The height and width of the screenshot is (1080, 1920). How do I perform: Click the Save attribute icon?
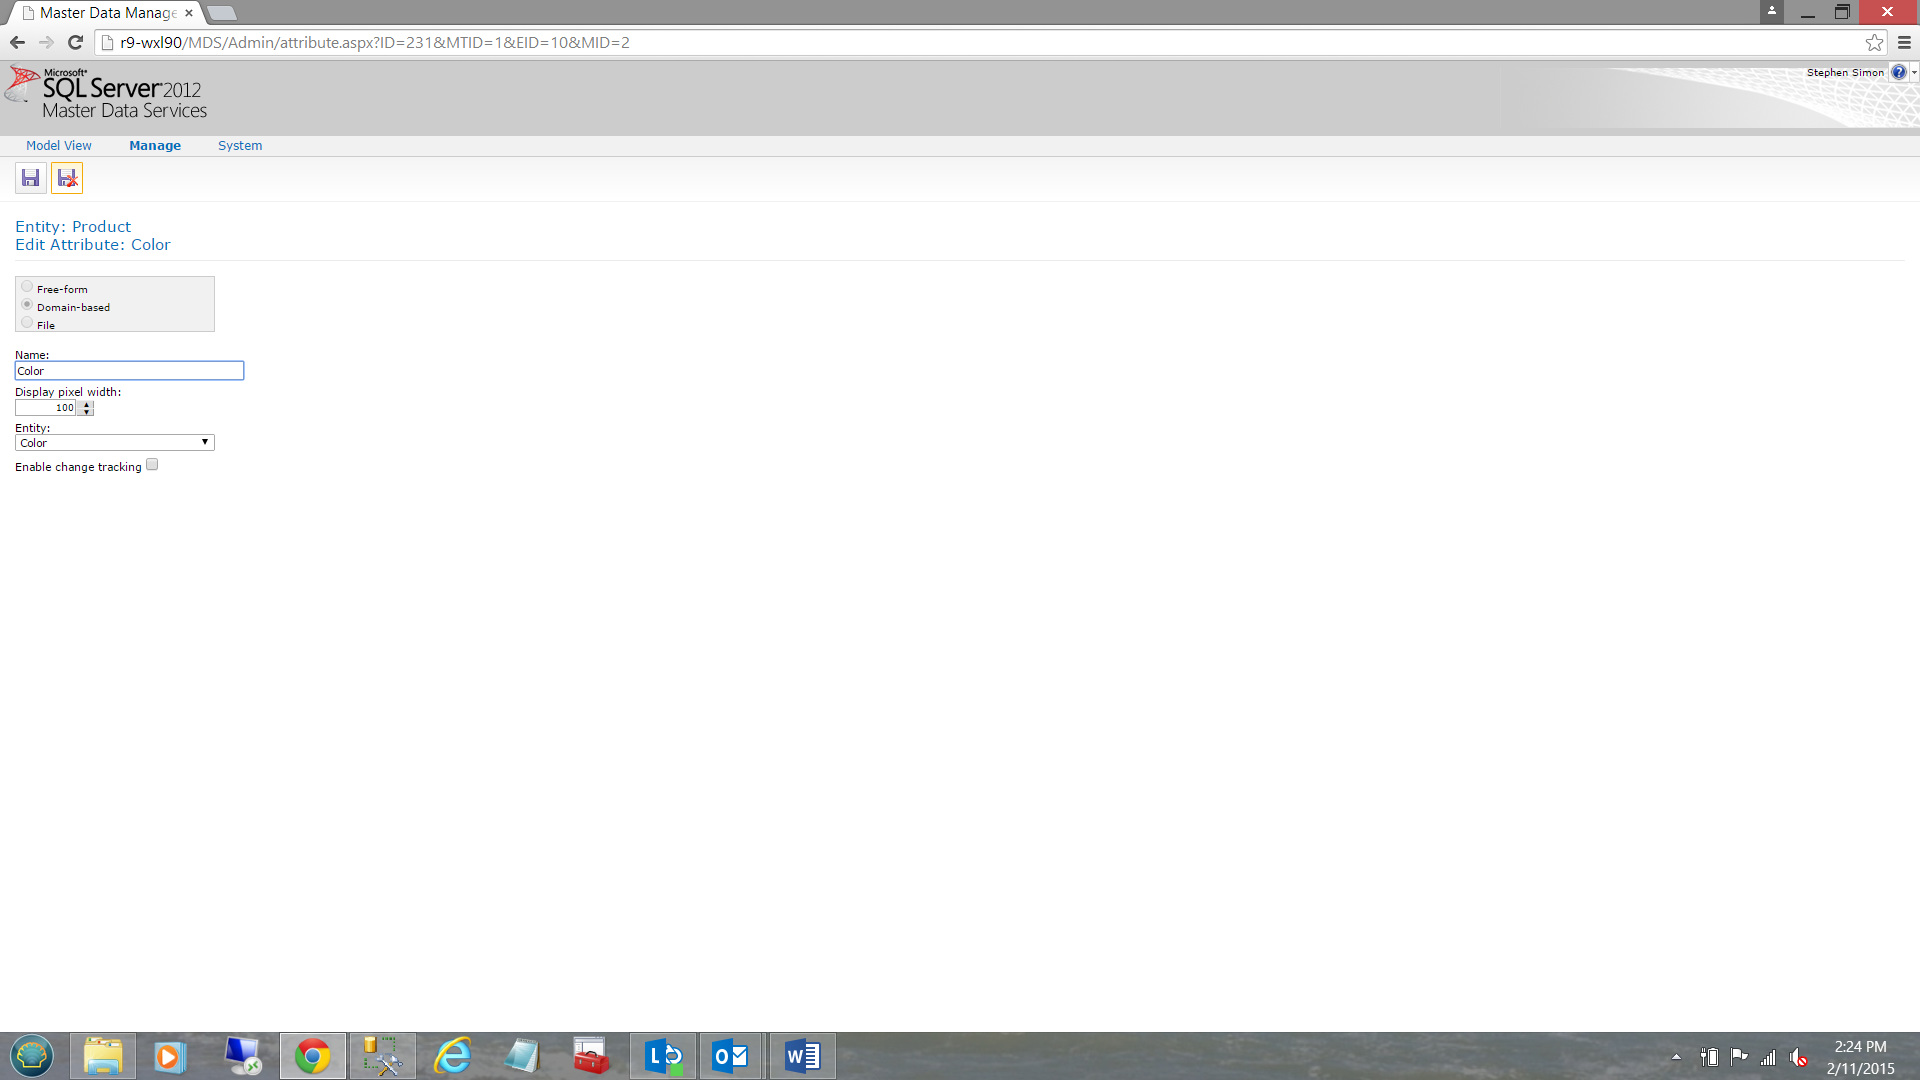[x=30, y=178]
